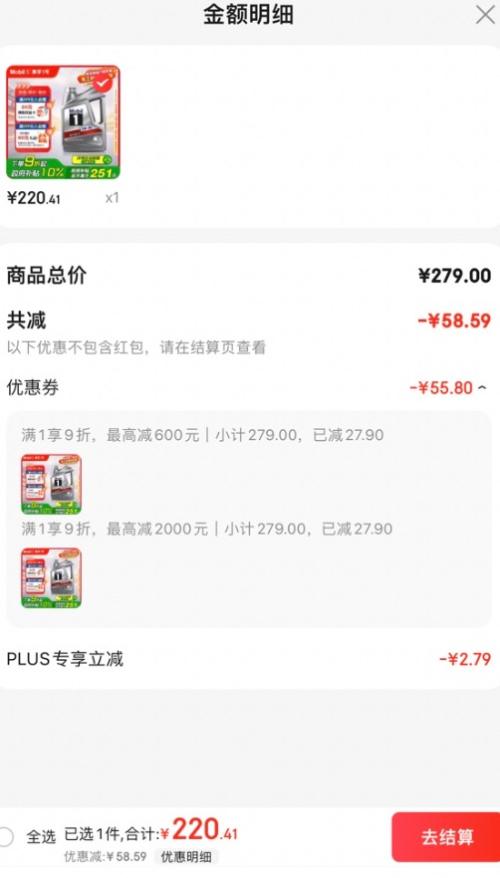Click the 优惠券 label

[x=32, y=387]
